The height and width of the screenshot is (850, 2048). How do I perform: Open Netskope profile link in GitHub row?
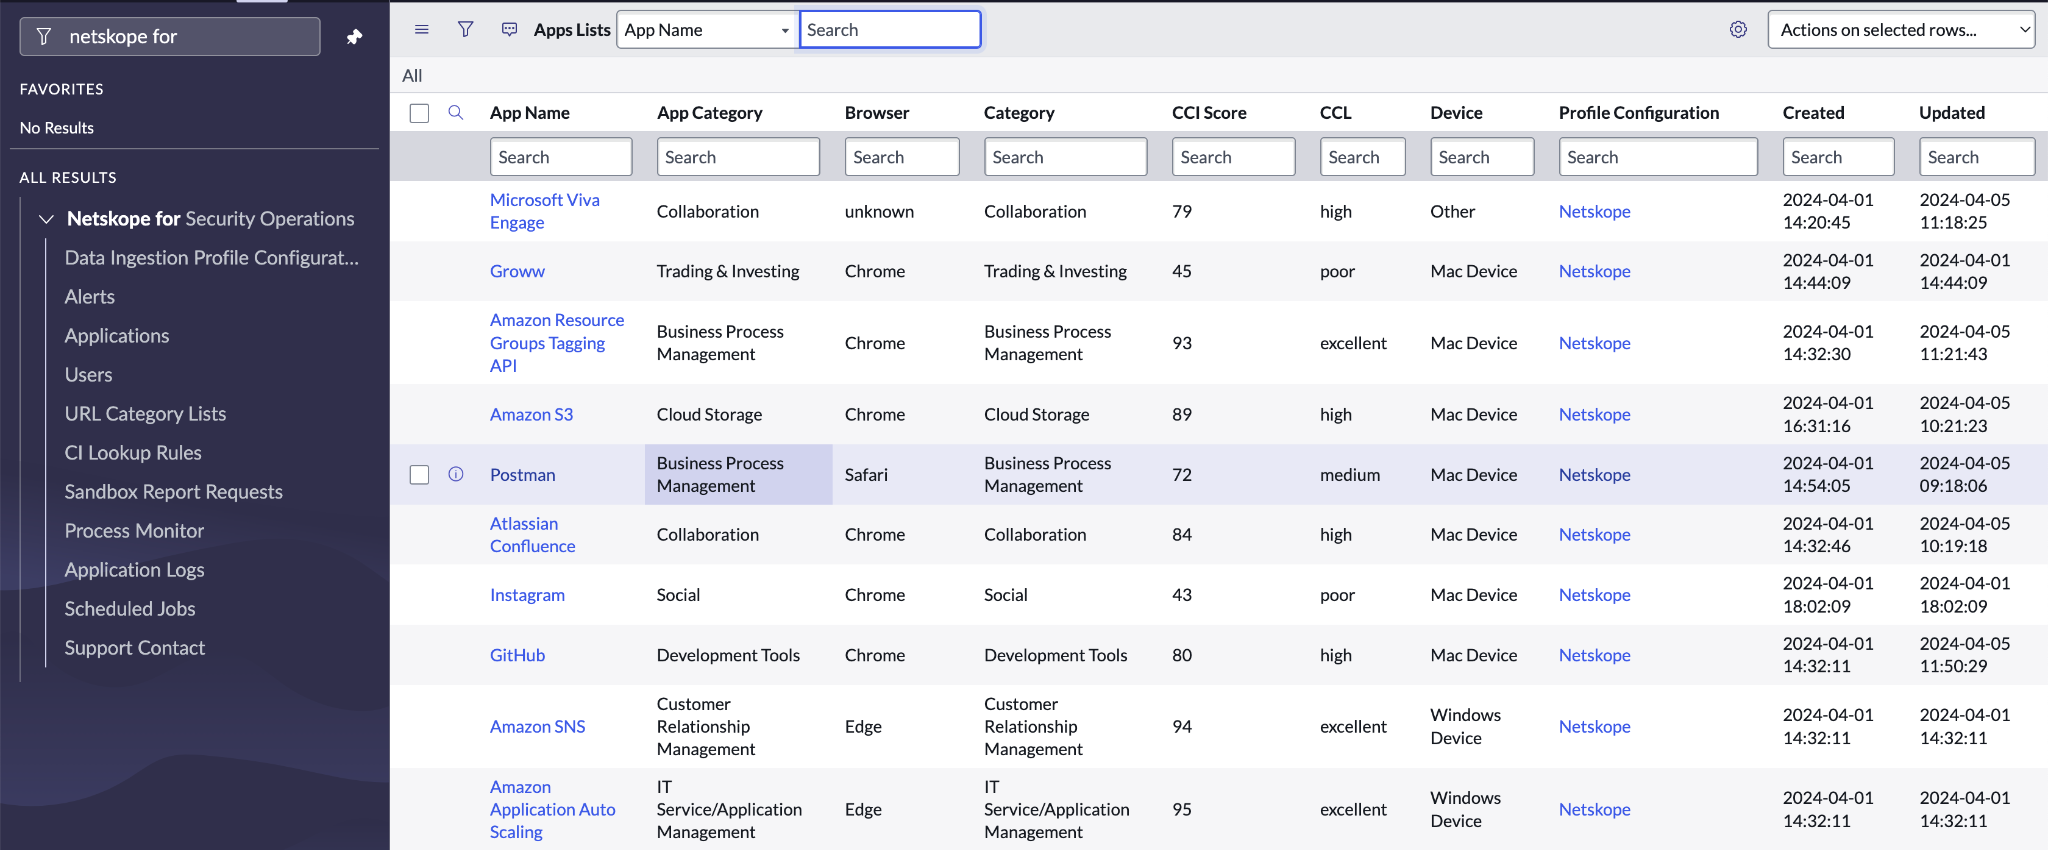coord(1595,655)
